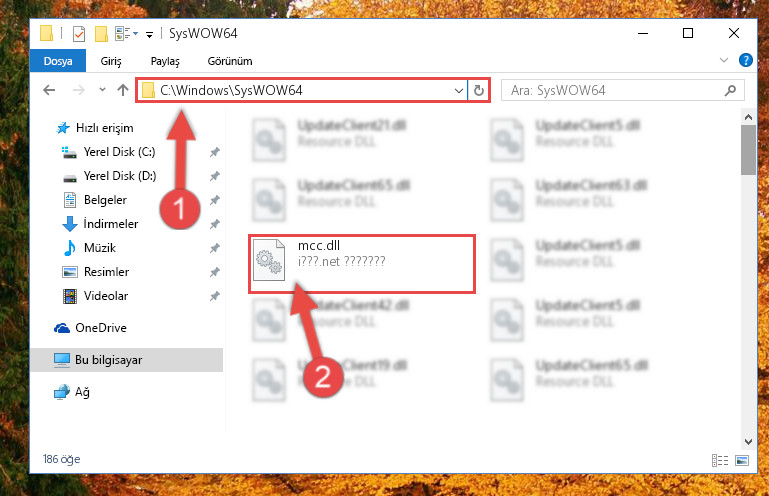Toggle pin beside Videolar
This screenshot has width=769, height=496.
[214, 296]
